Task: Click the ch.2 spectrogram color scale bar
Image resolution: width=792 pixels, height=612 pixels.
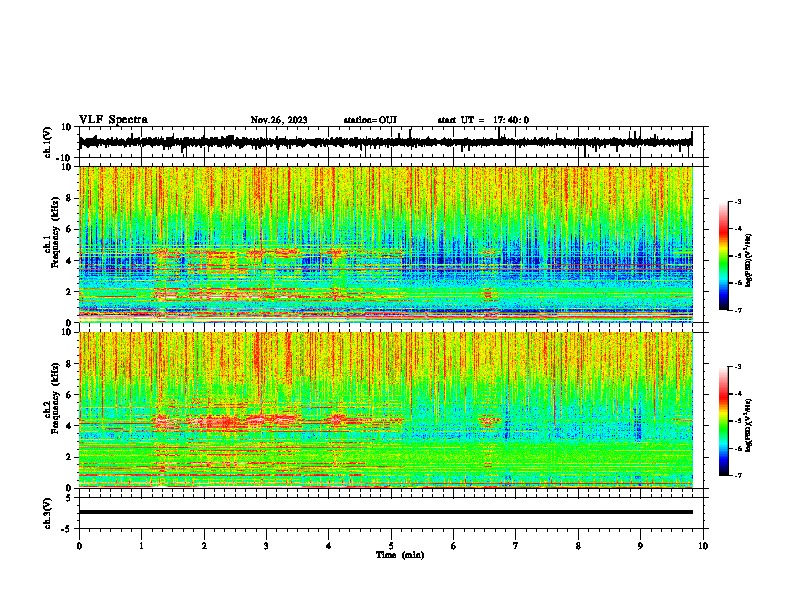Action: point(723,421)
